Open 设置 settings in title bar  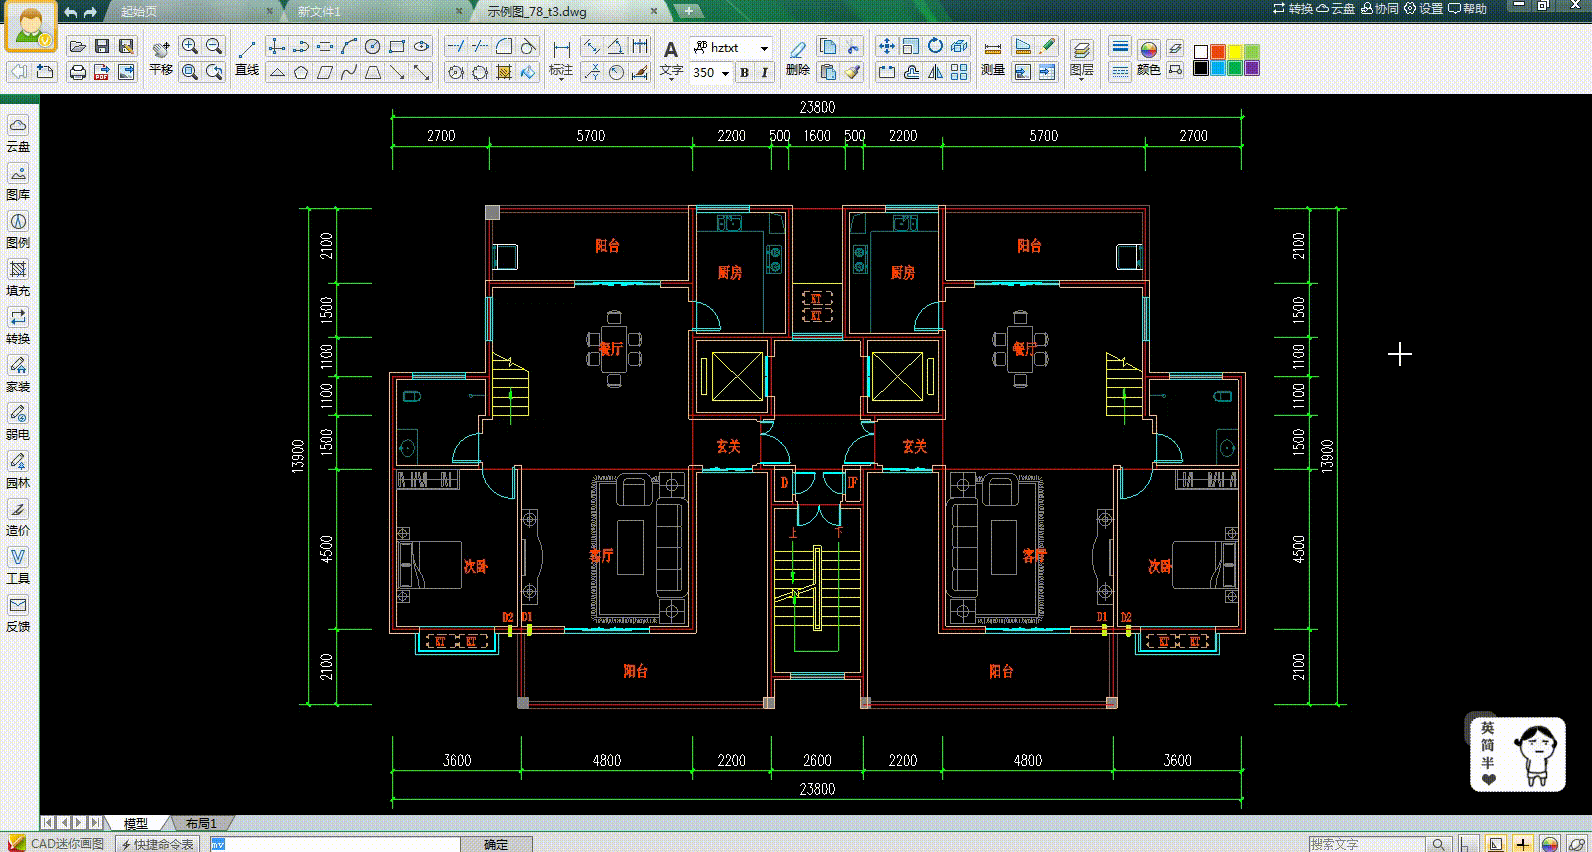coord(1423,8)
